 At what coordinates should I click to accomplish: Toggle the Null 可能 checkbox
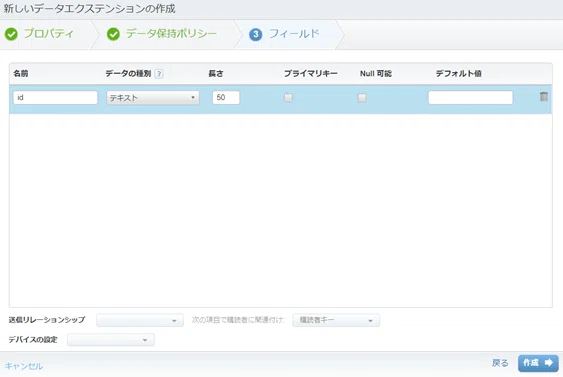coord(362,98)
